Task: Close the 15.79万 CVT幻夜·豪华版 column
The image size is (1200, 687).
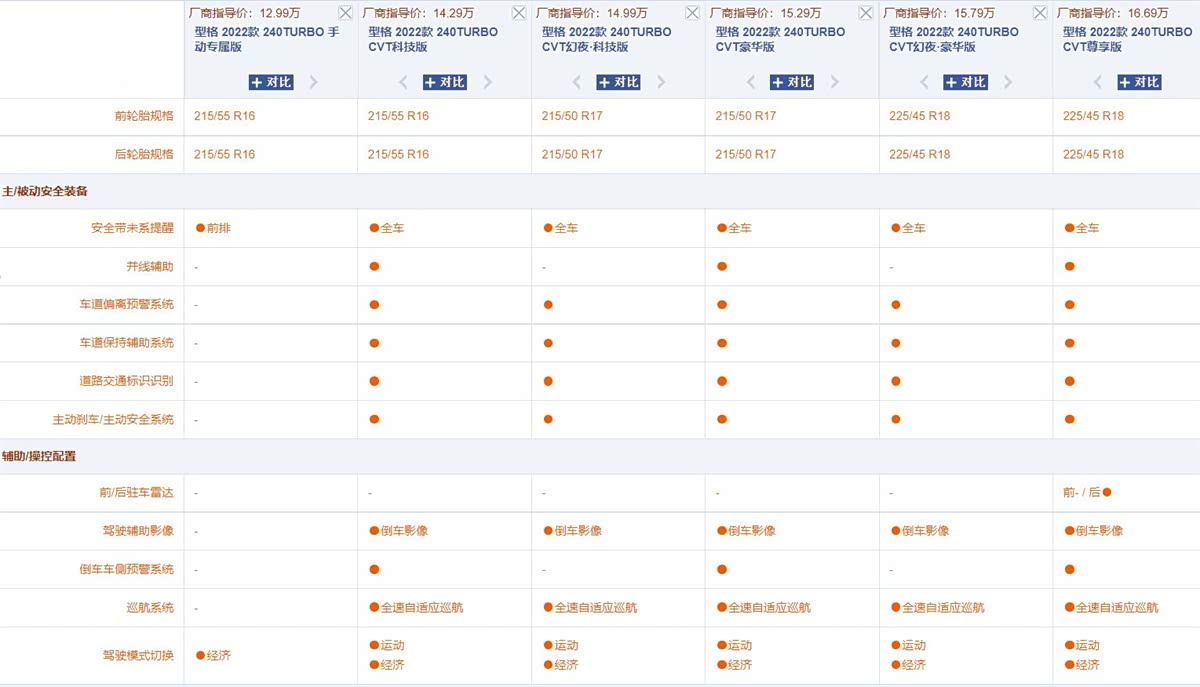Action: [1040, 13]
